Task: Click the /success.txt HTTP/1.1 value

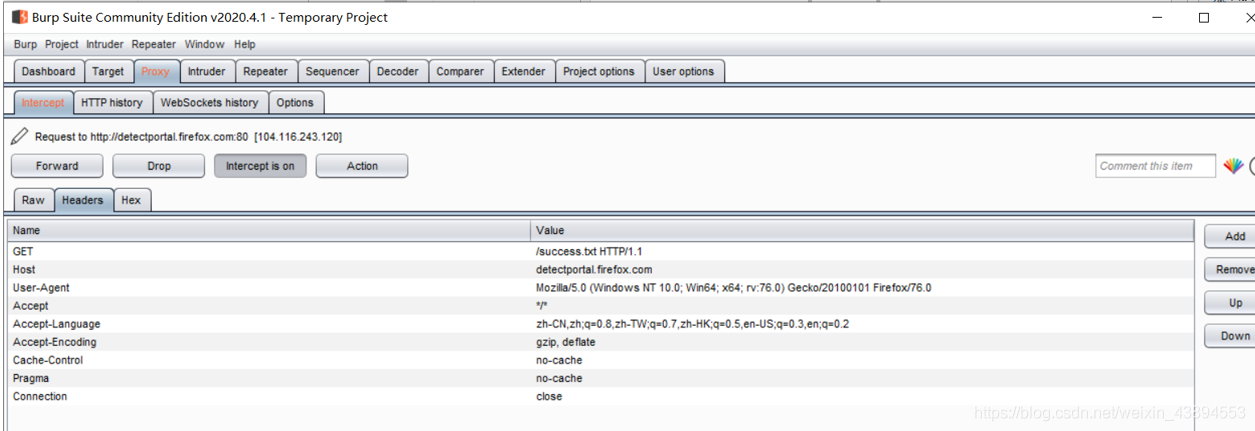Action: click(589, 252)
